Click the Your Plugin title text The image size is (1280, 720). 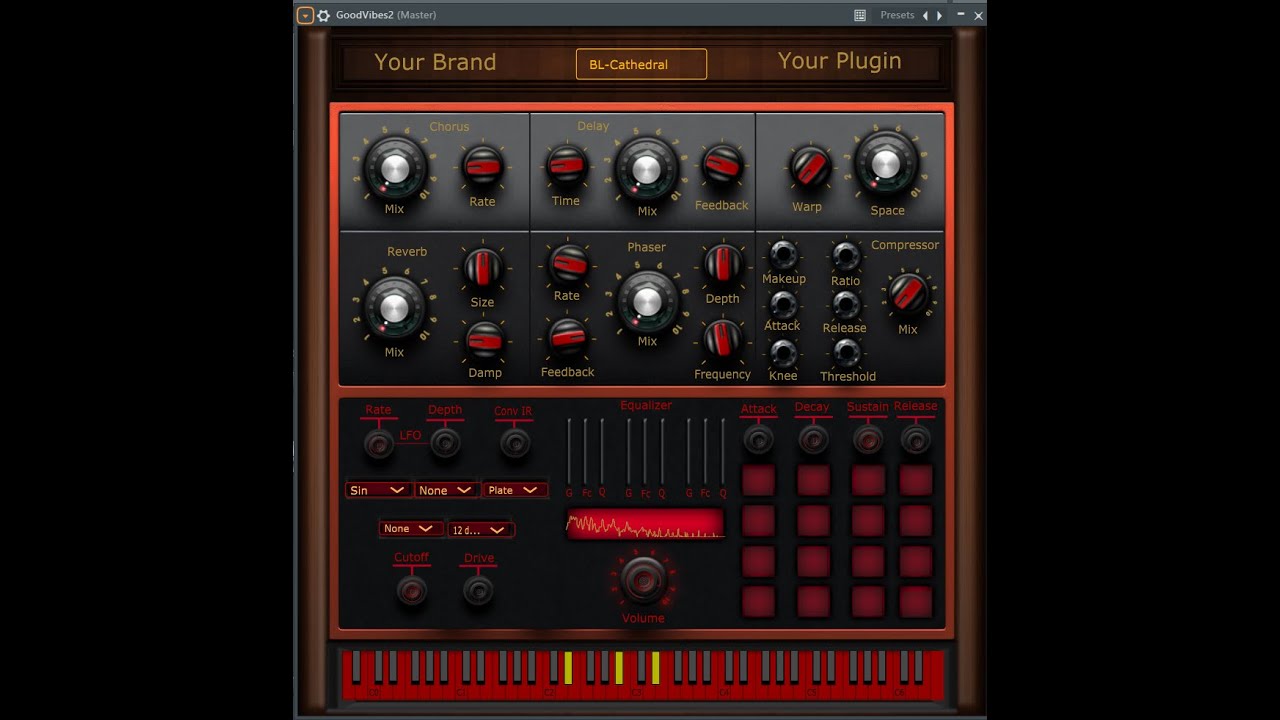coord(840,61)
